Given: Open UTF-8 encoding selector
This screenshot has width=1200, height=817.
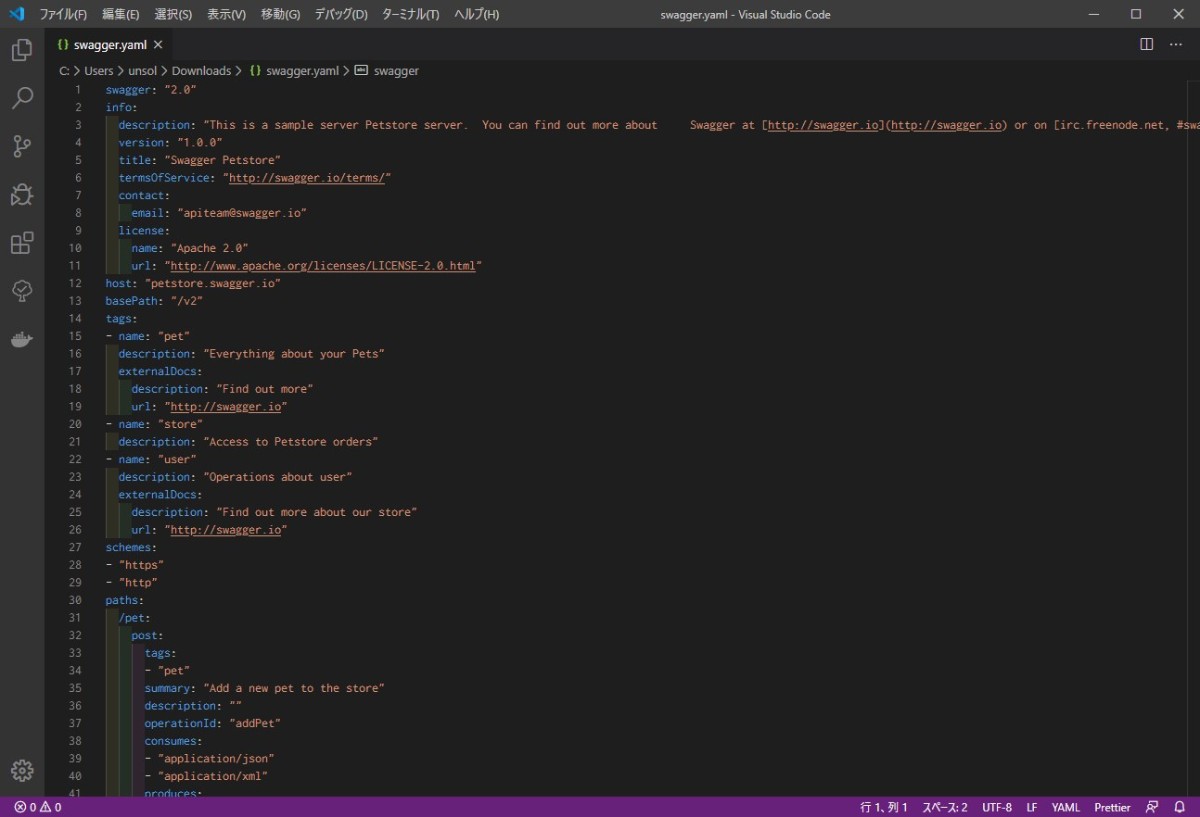Looking at the screenshot, I should click(x=997, y=807).
